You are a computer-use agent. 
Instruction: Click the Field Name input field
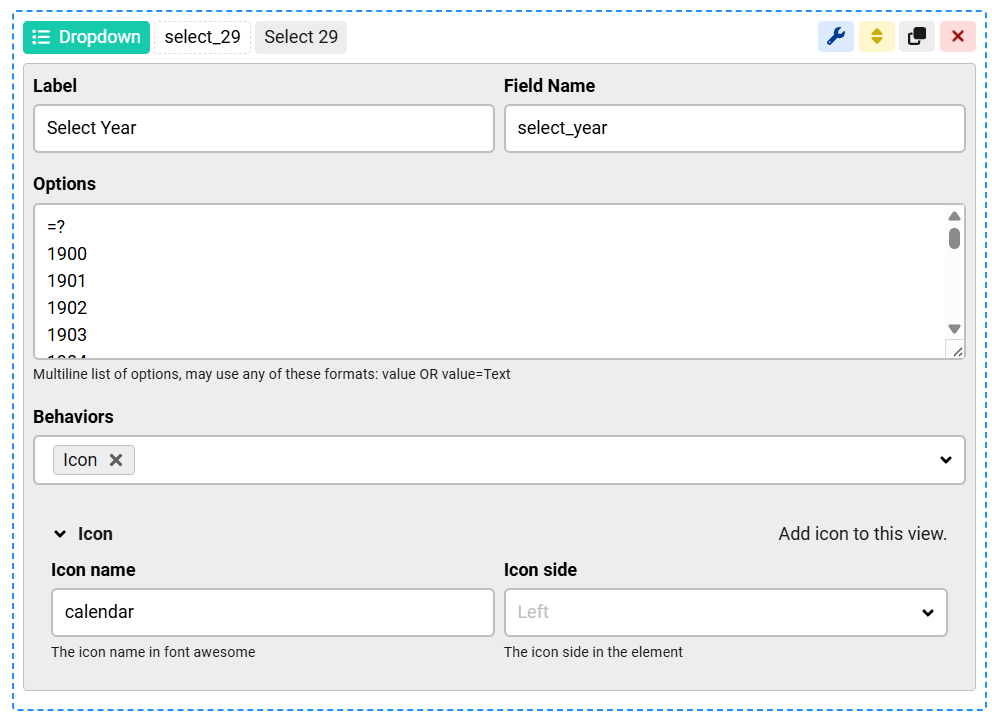click(734, 128)
